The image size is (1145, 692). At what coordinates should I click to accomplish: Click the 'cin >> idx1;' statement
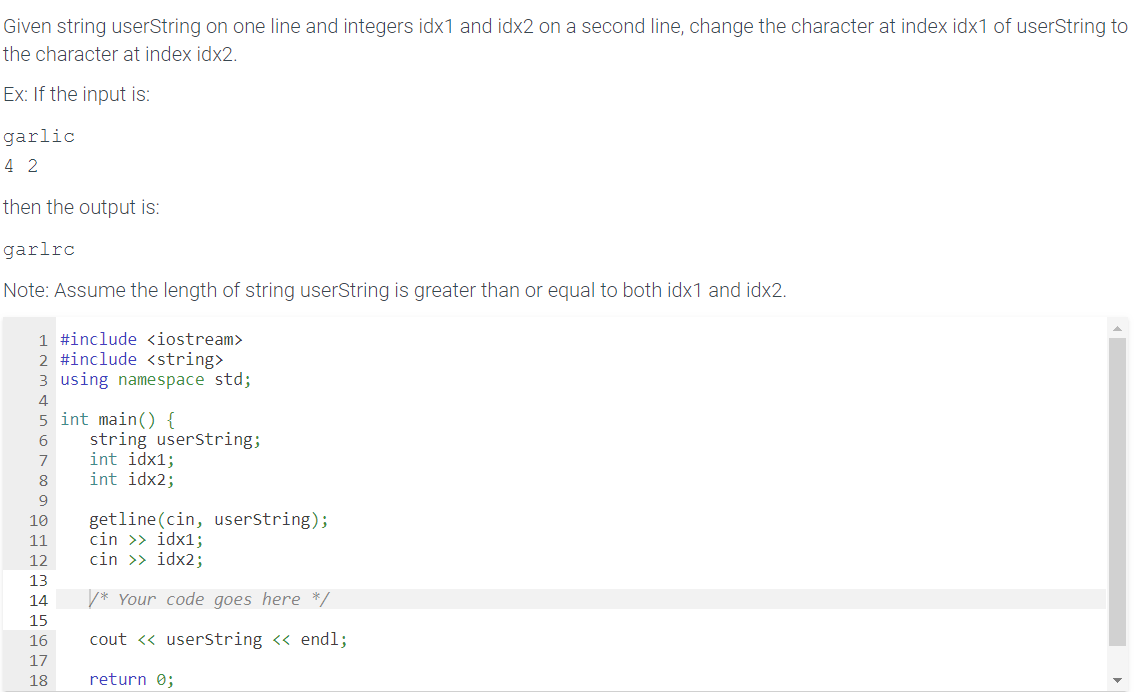[146, 539]
